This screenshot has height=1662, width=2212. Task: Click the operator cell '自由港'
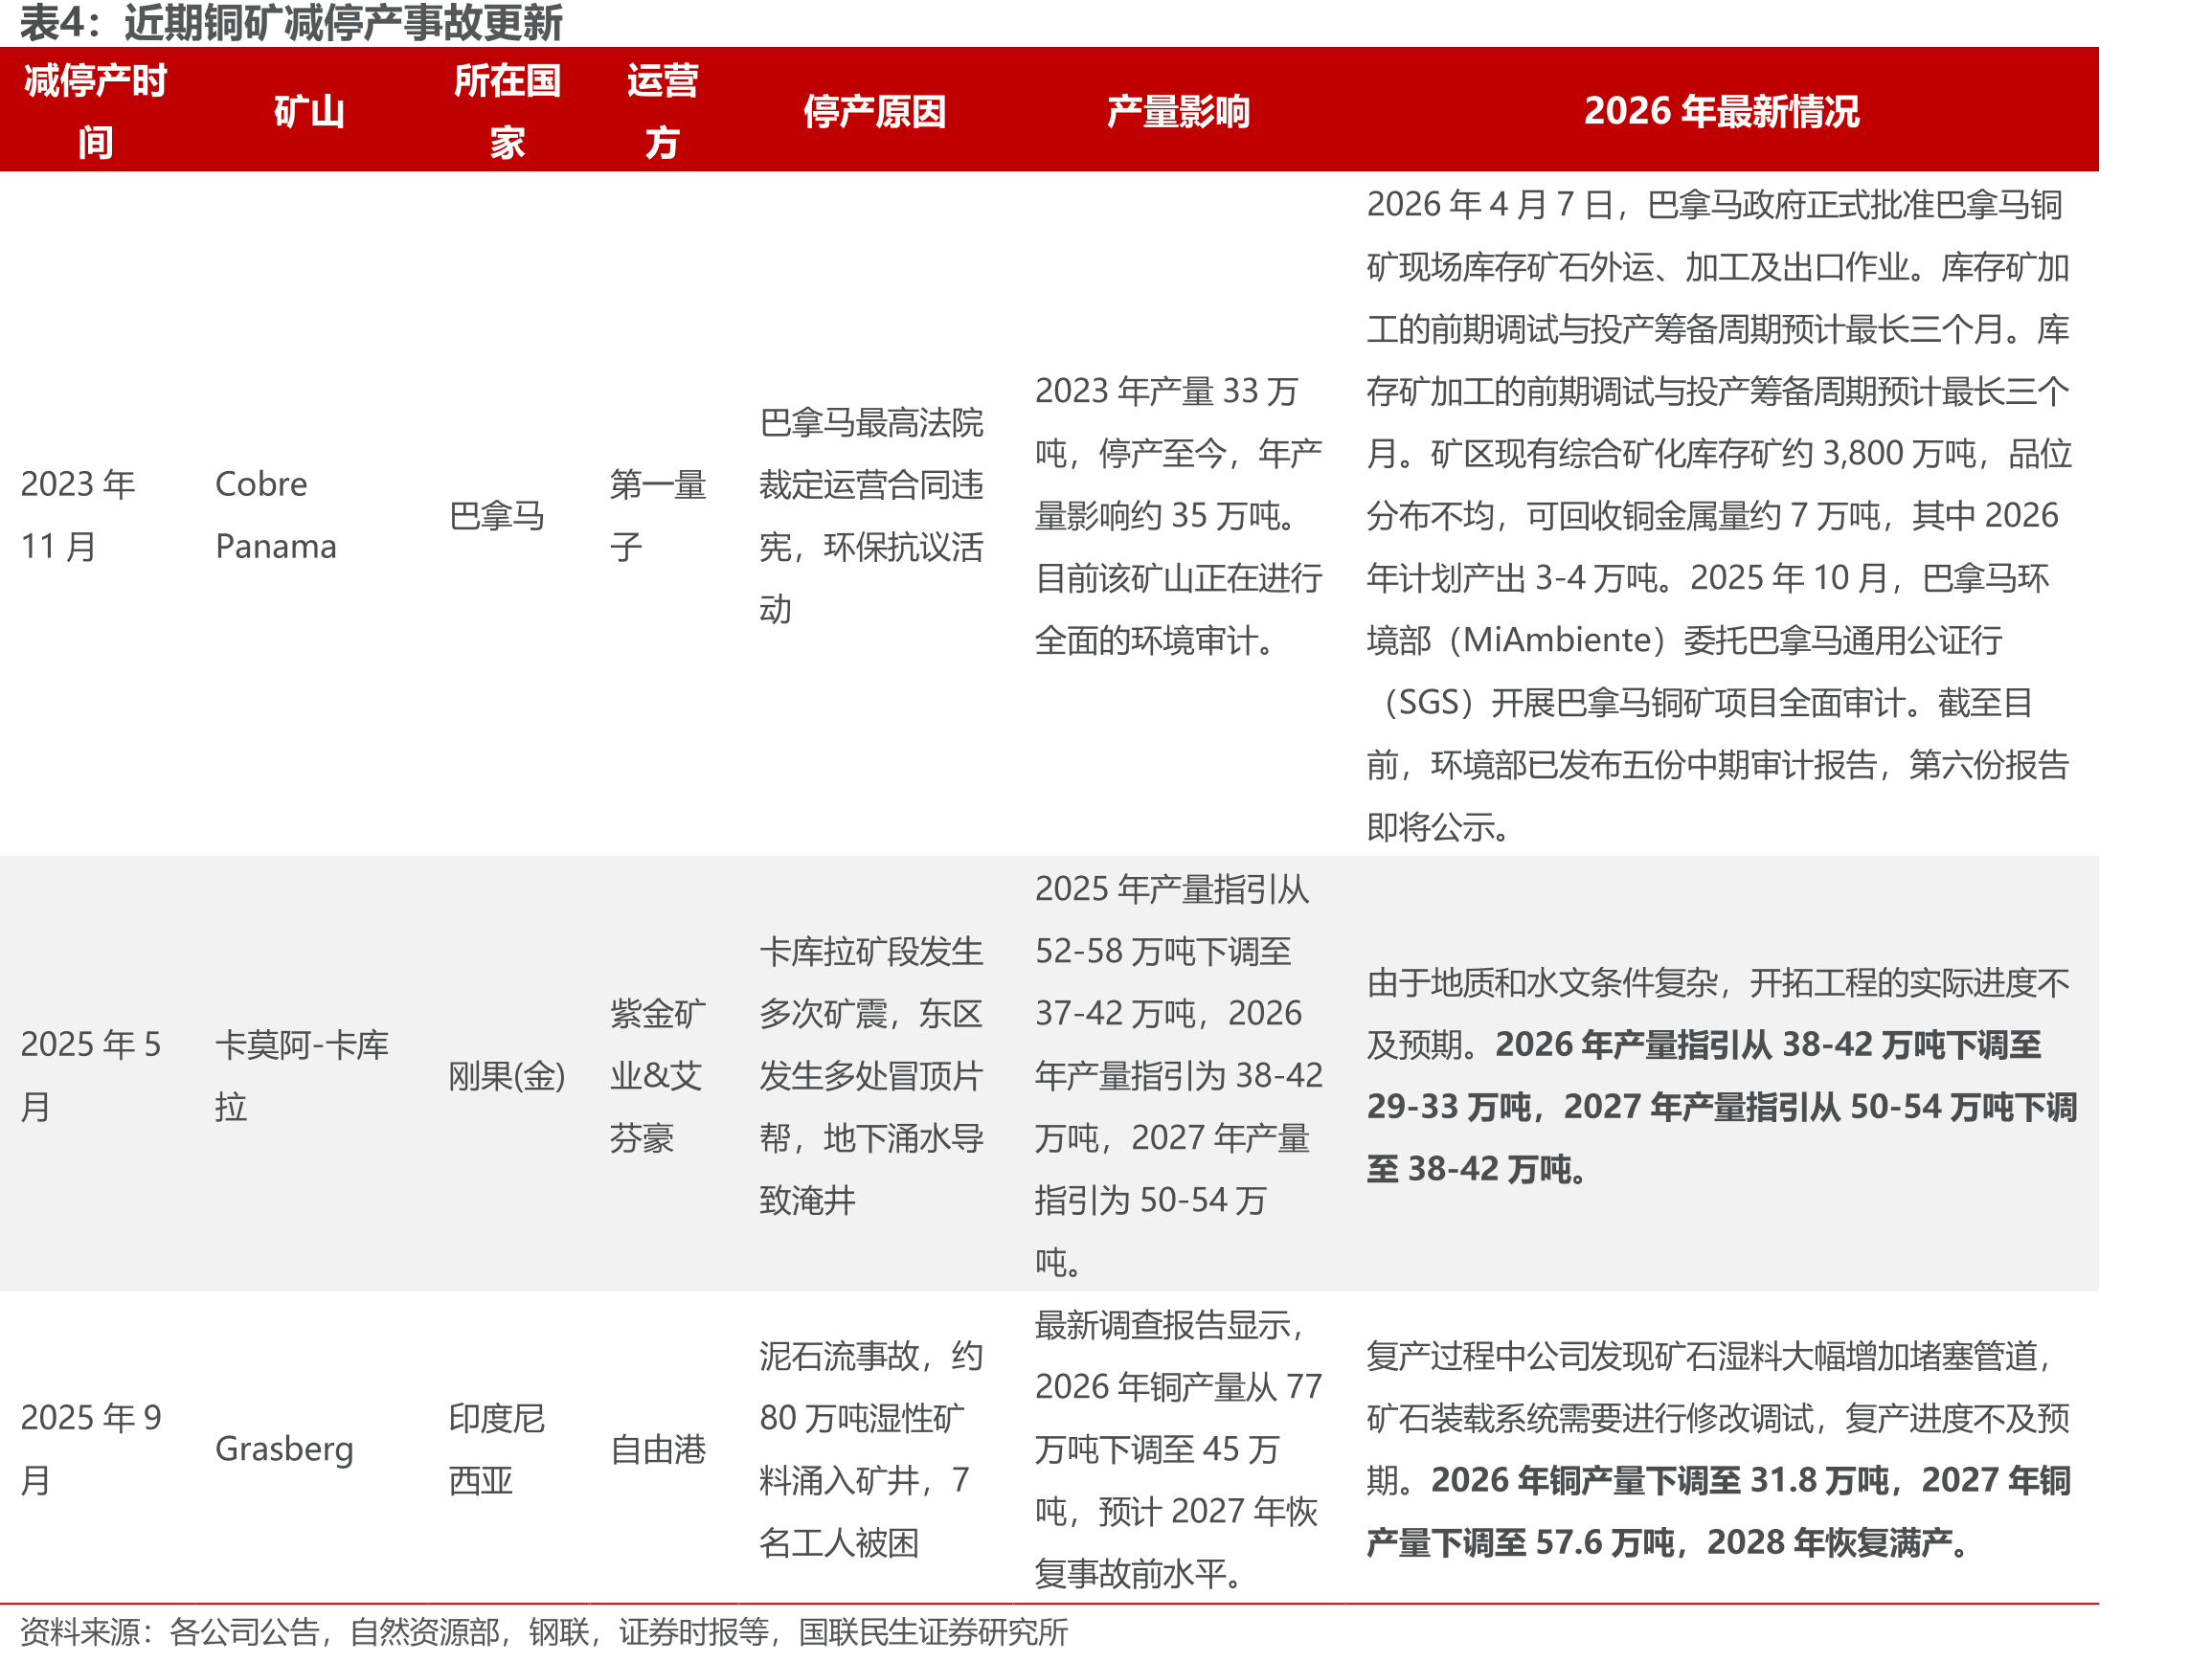coord(658,1449)
